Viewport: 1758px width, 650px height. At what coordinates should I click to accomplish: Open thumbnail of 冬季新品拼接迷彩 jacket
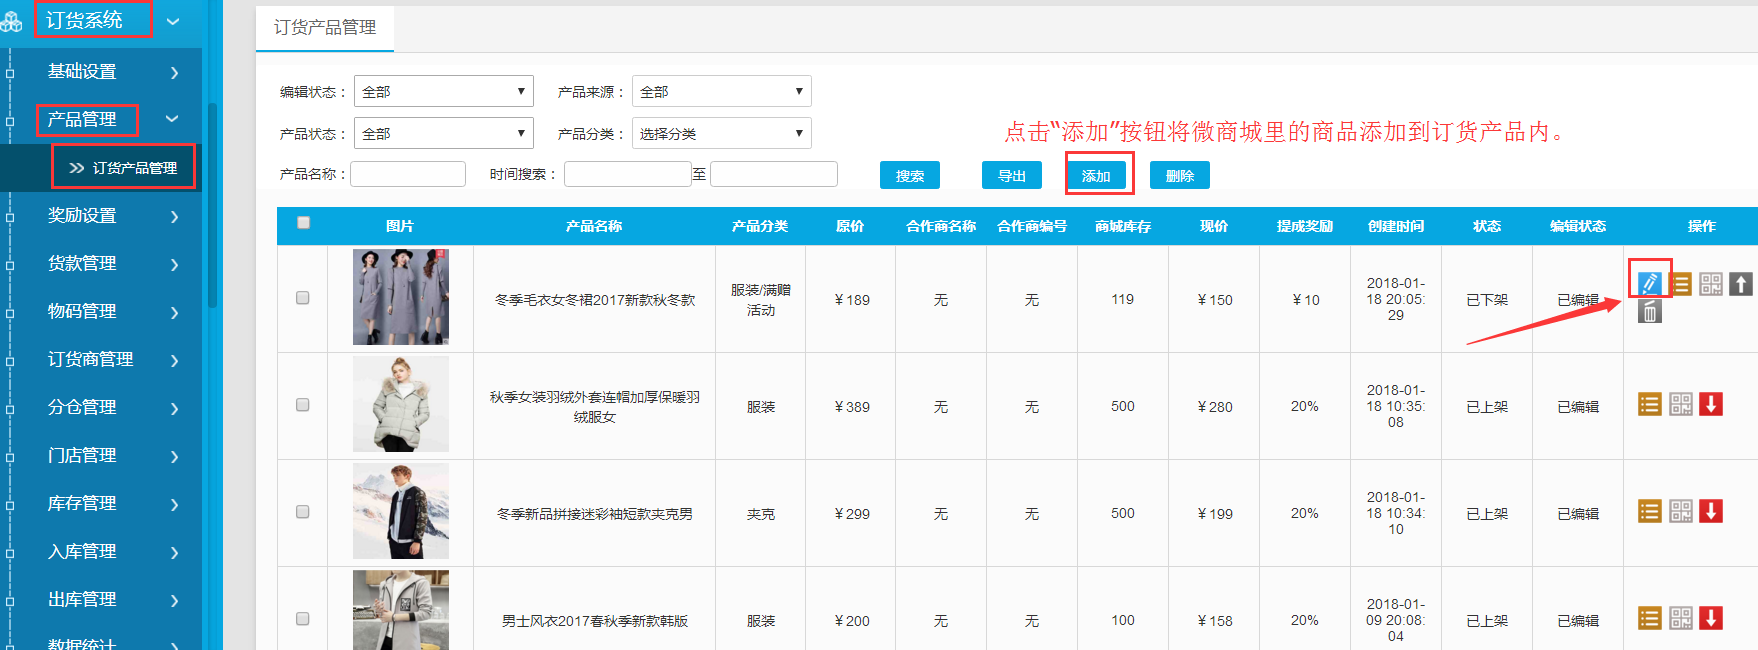(x=401, y=511)
